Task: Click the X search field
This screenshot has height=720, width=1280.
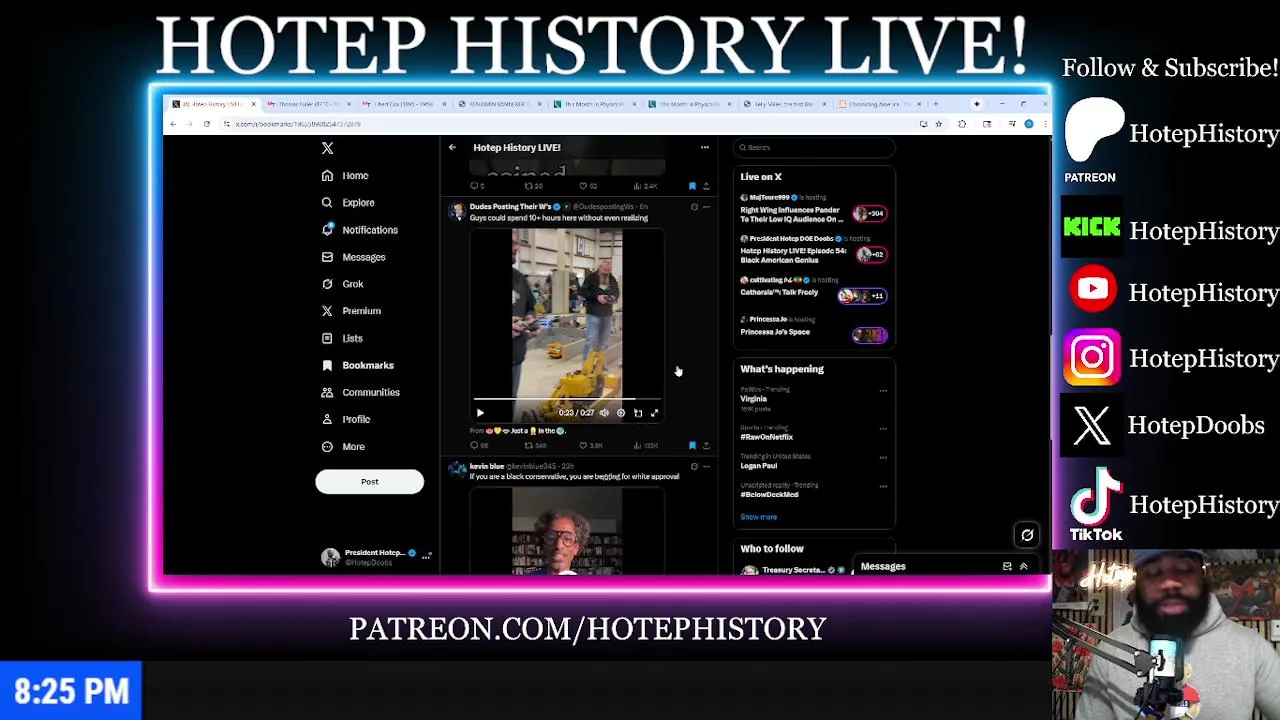Action: point(814,148)
